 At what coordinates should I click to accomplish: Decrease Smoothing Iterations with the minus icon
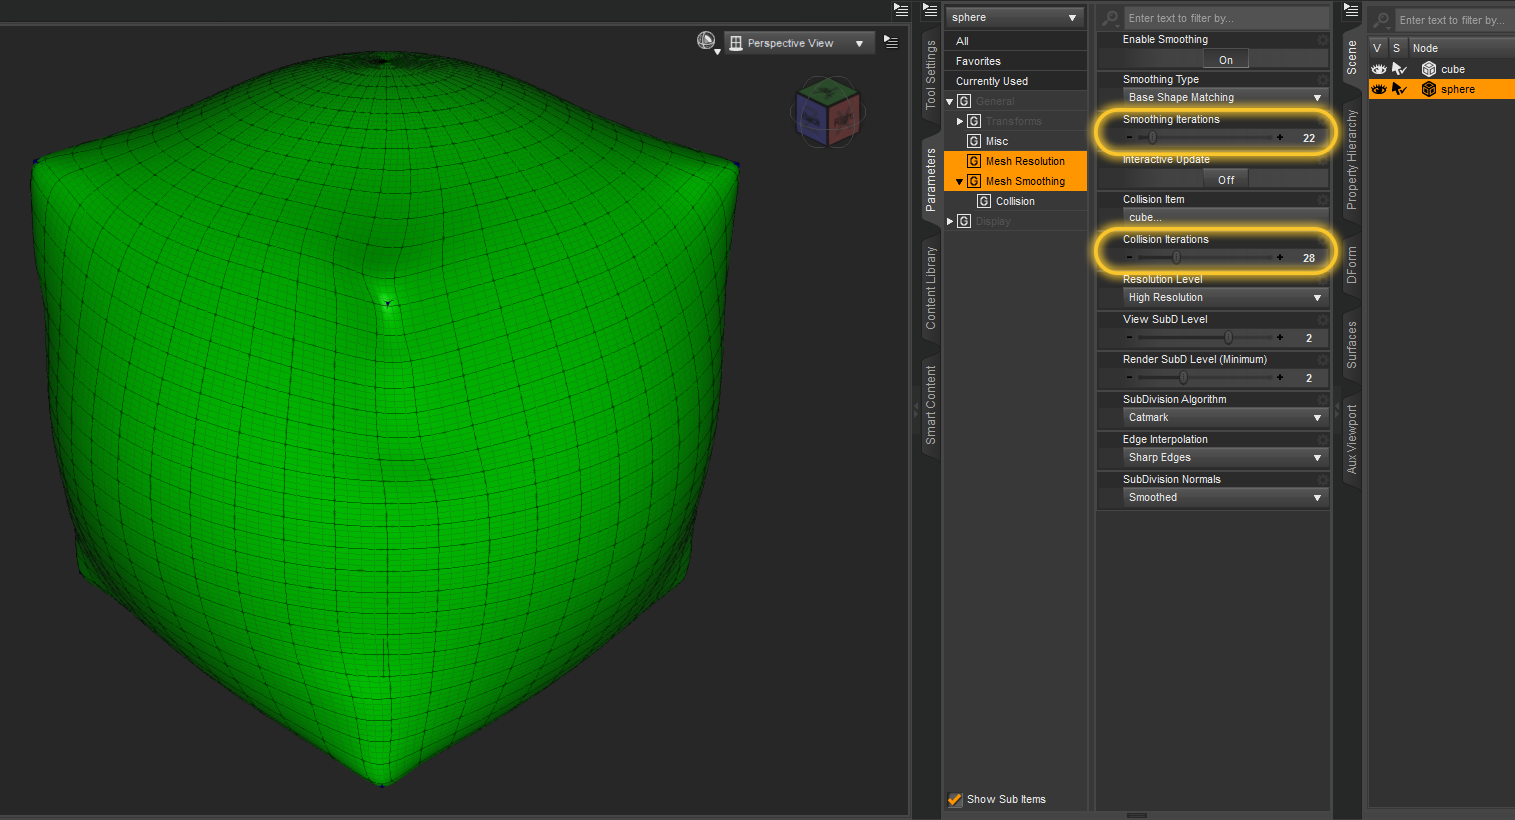click(1129, 138)
